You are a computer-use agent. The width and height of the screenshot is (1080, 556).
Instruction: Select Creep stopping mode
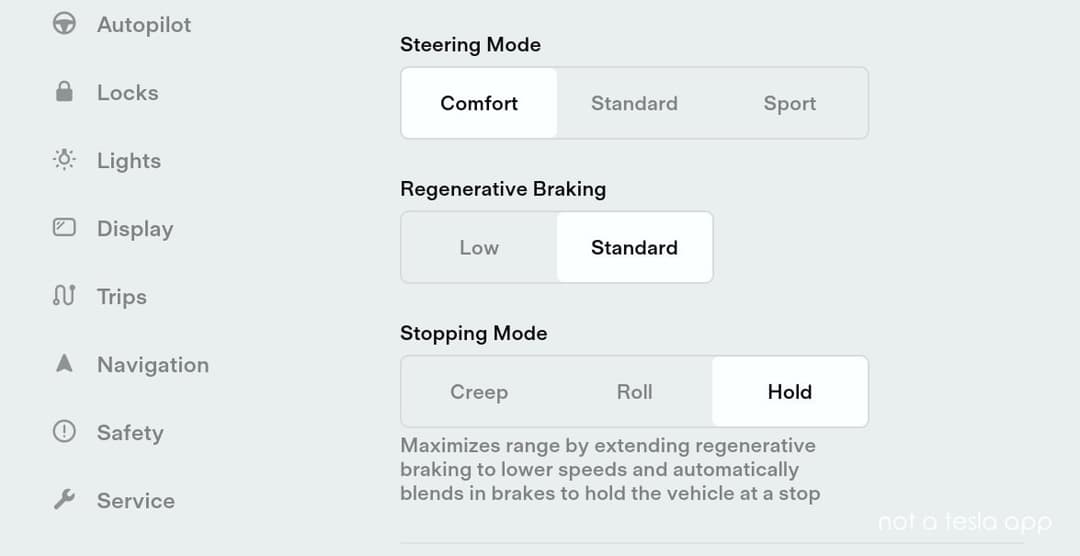(479, 392)
